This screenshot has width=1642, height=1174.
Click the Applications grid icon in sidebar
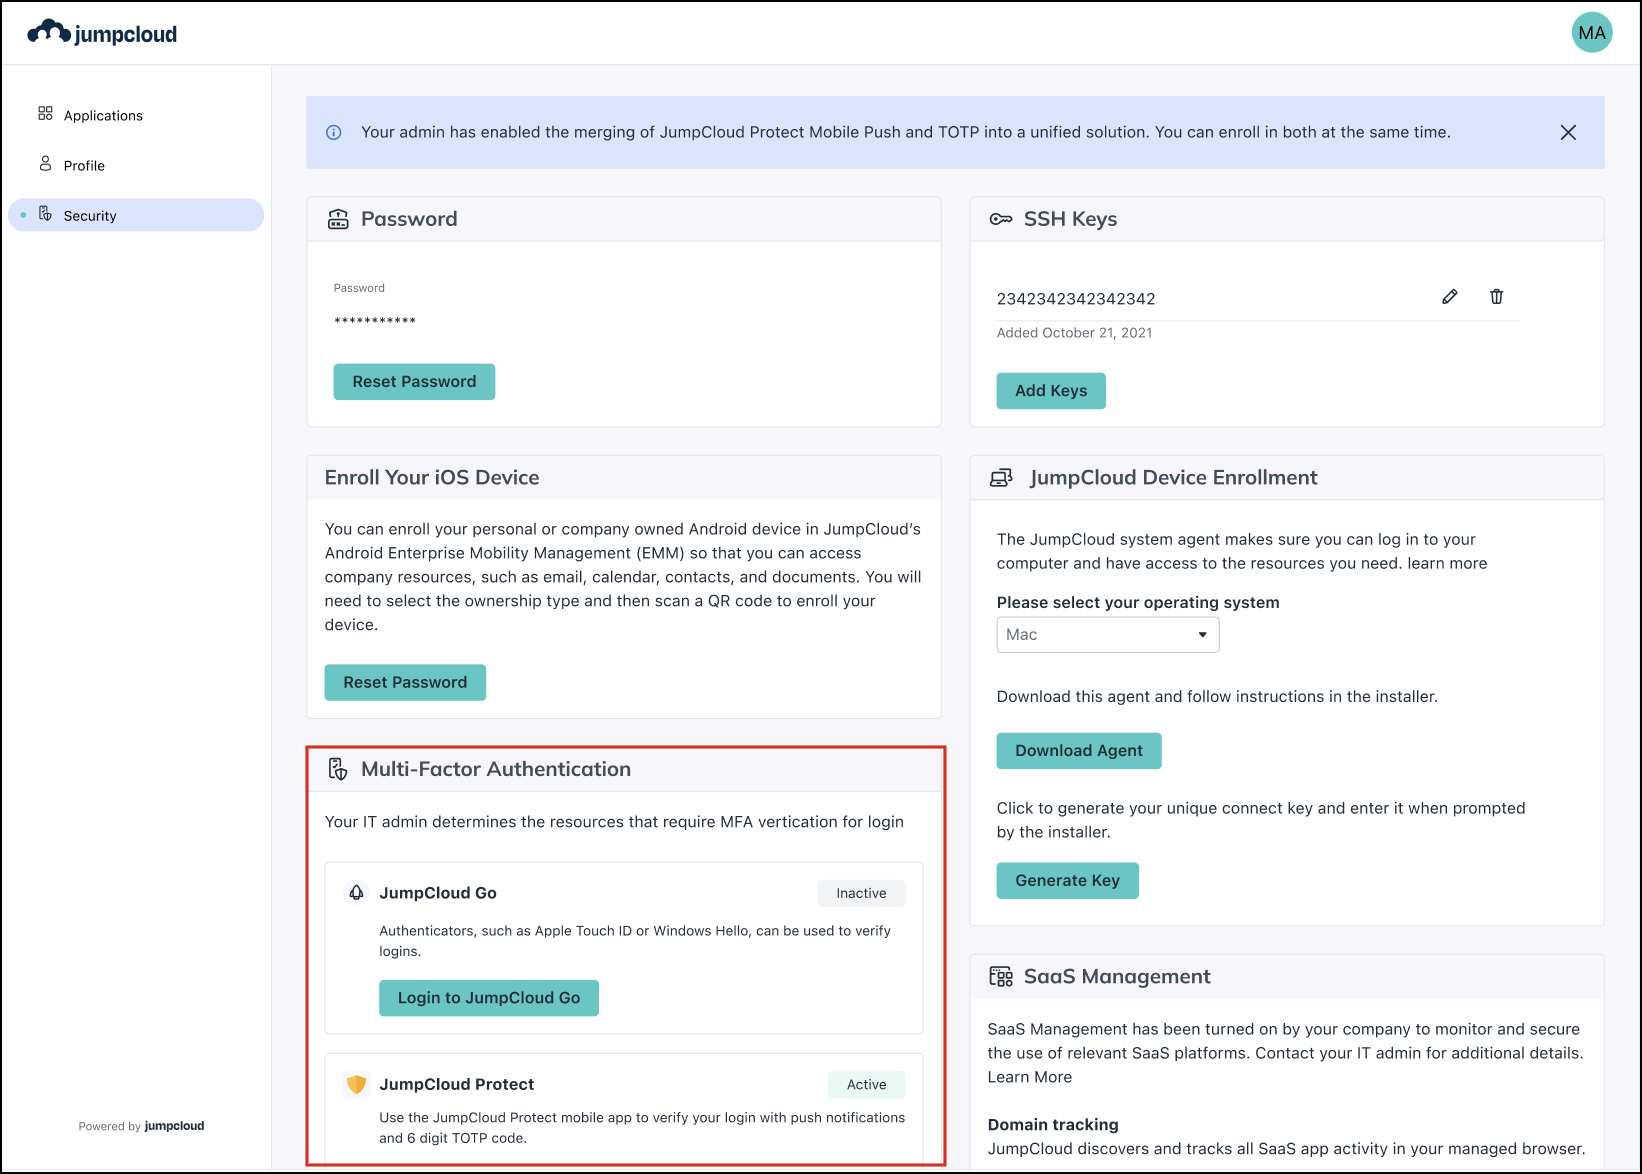[x=44, y=114]
